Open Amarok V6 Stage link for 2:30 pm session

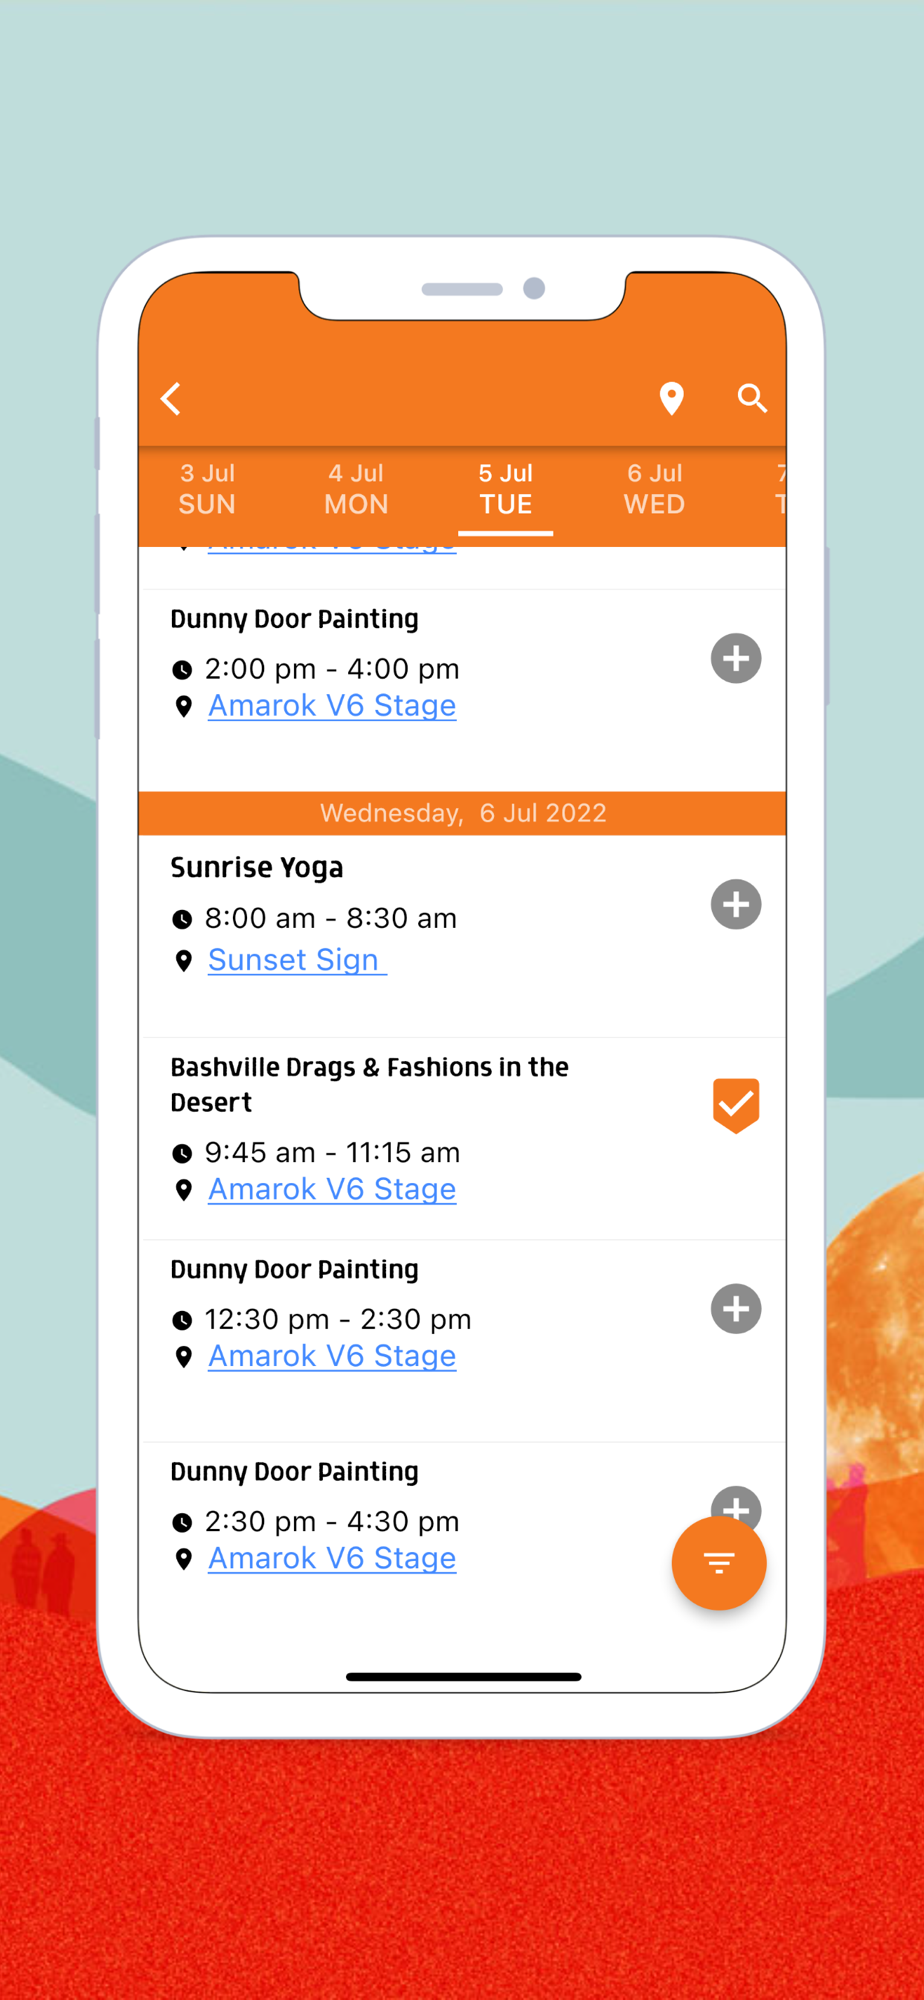click(332, 1558)
